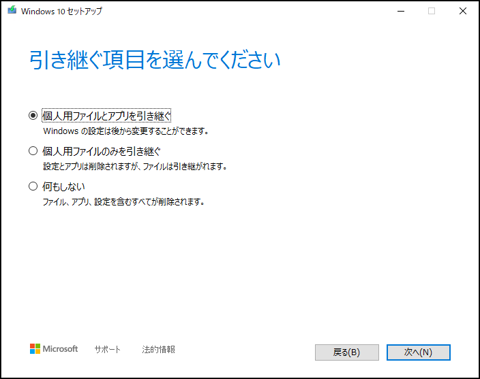Viewport: 480px width, 379px height.
Task: Click description 設定とアプリは削除されますが、ファイルは引き継がれます。
Action: [135, 166]
